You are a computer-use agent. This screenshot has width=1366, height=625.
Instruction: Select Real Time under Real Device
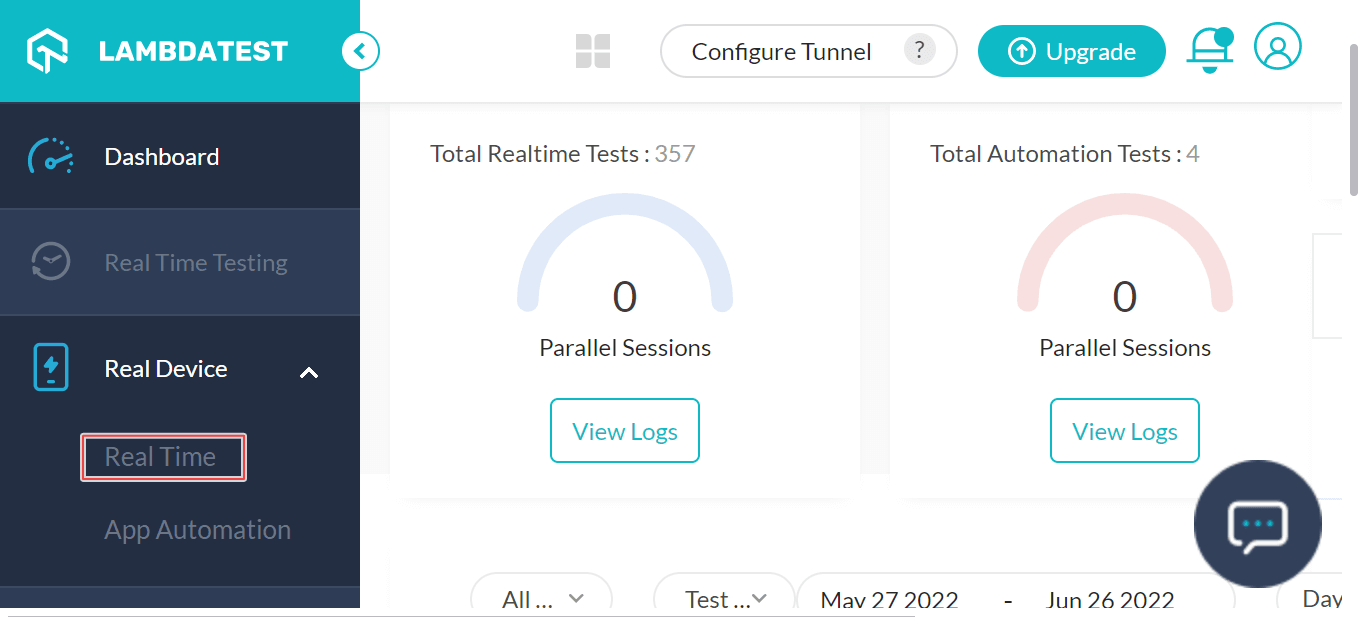click(x=162, y=457)
